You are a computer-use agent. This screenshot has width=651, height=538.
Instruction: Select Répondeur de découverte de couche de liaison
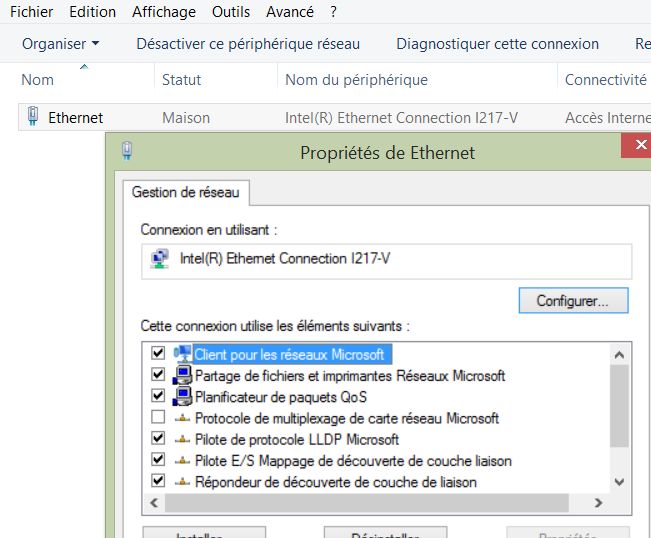335,482
